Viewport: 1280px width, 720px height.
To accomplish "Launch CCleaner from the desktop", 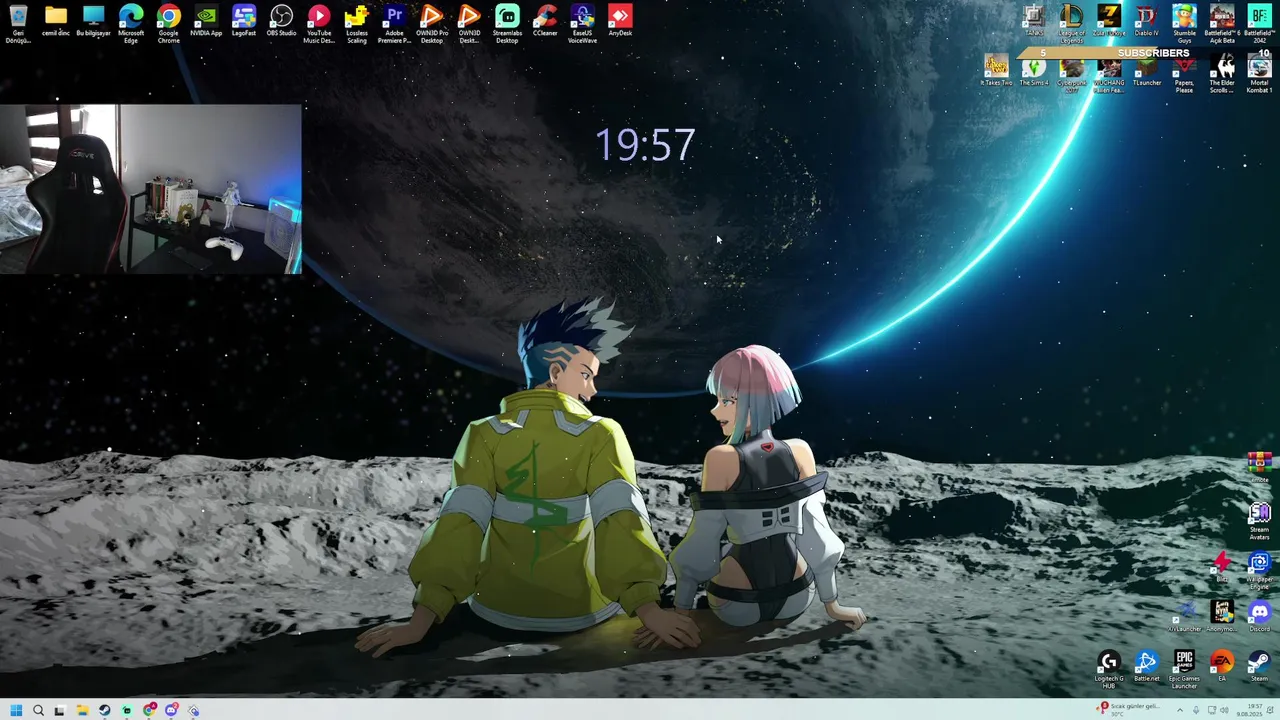I will tap(545, 21).
